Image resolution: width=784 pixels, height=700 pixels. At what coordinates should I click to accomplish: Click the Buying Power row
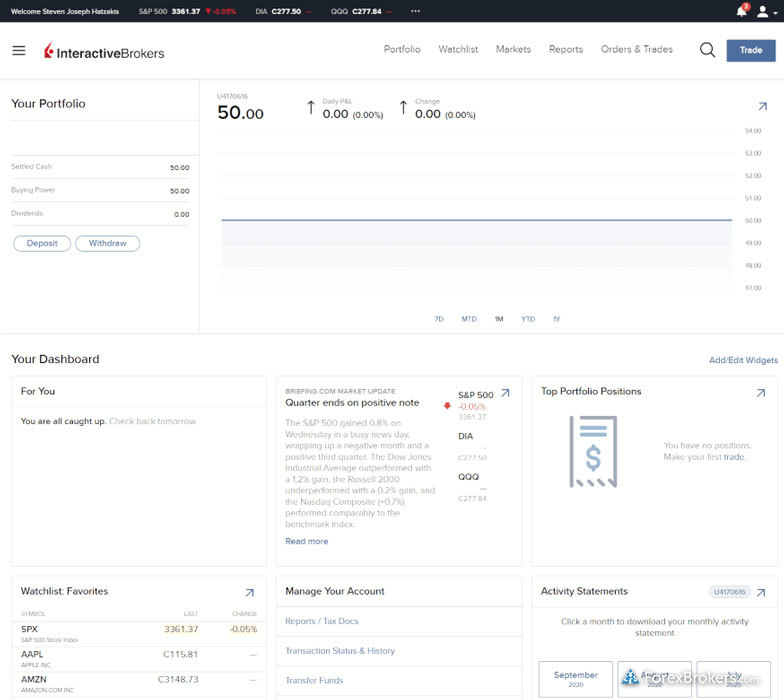point(100,190)
